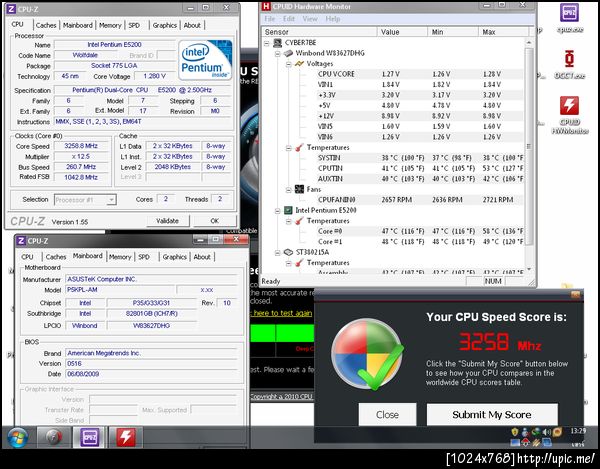Image resolution: width=600 pixels, height=469 pixels.
Task: Open the Edit menu in Hardware Monitor
Action: pyautogui.click(x=289, y=19)
